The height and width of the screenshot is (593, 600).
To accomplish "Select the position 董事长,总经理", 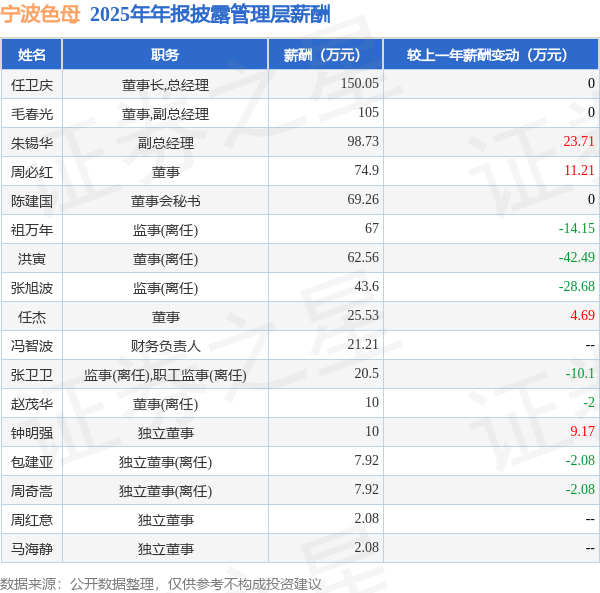I will coord(165,85).
